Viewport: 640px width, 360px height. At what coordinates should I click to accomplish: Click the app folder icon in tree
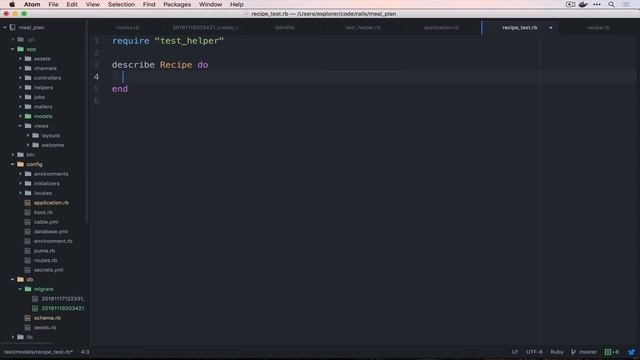click(x=20, y=49)
